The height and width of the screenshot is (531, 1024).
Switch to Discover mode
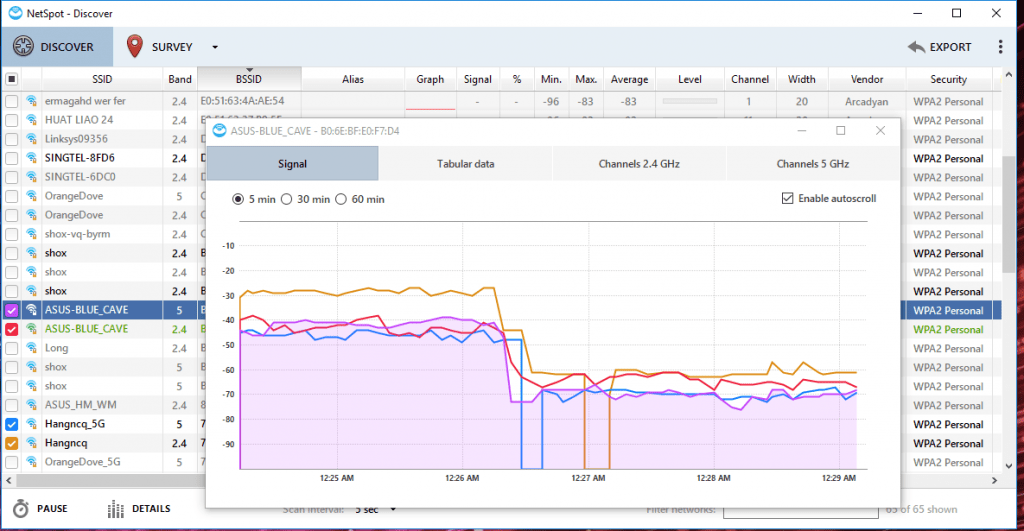tap(57, 47)
